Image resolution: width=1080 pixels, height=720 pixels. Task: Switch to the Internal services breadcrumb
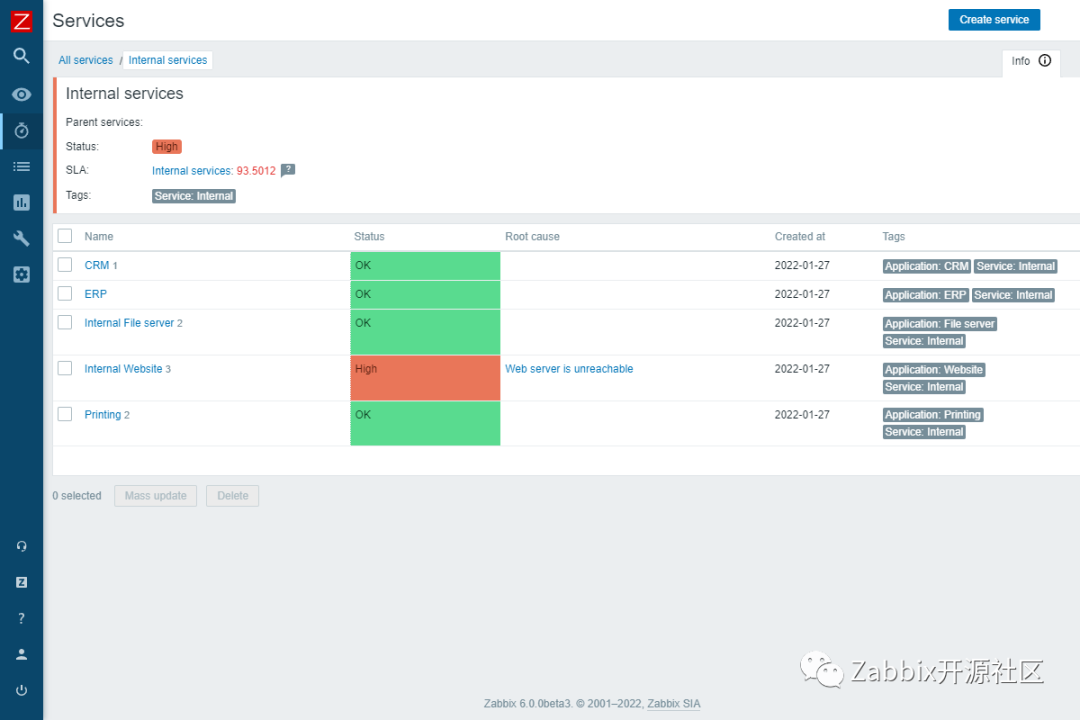tap(167, 60)
